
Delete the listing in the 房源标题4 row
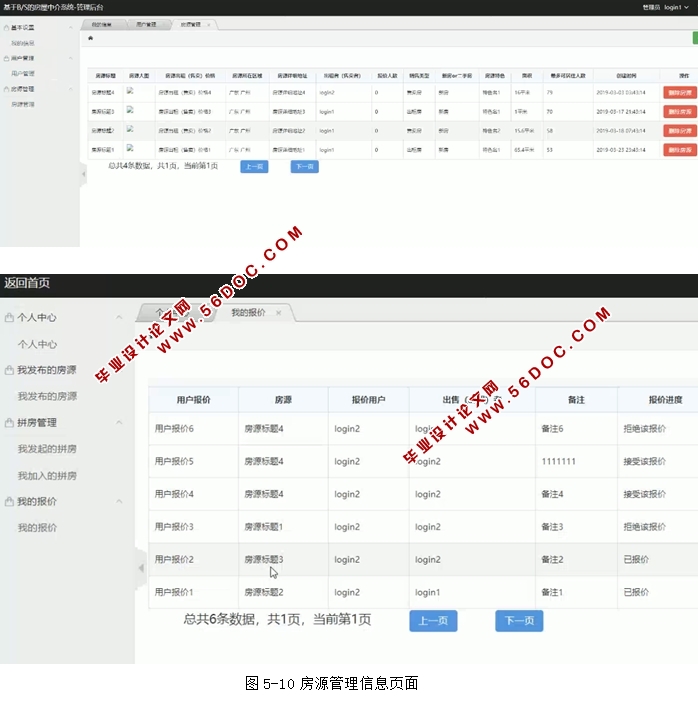pyautogui.click(x=680, y=93)
